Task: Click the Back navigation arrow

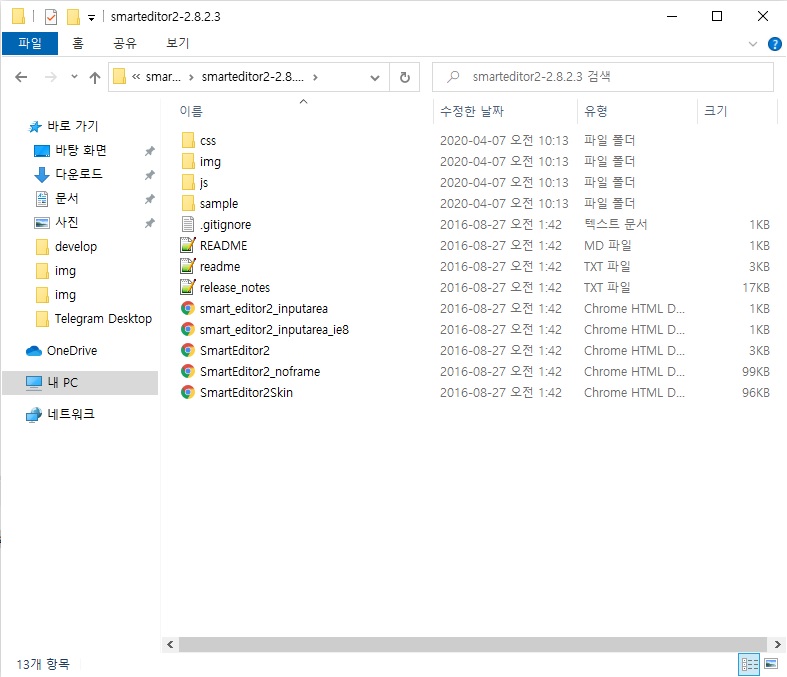Action: coord(21,77)
